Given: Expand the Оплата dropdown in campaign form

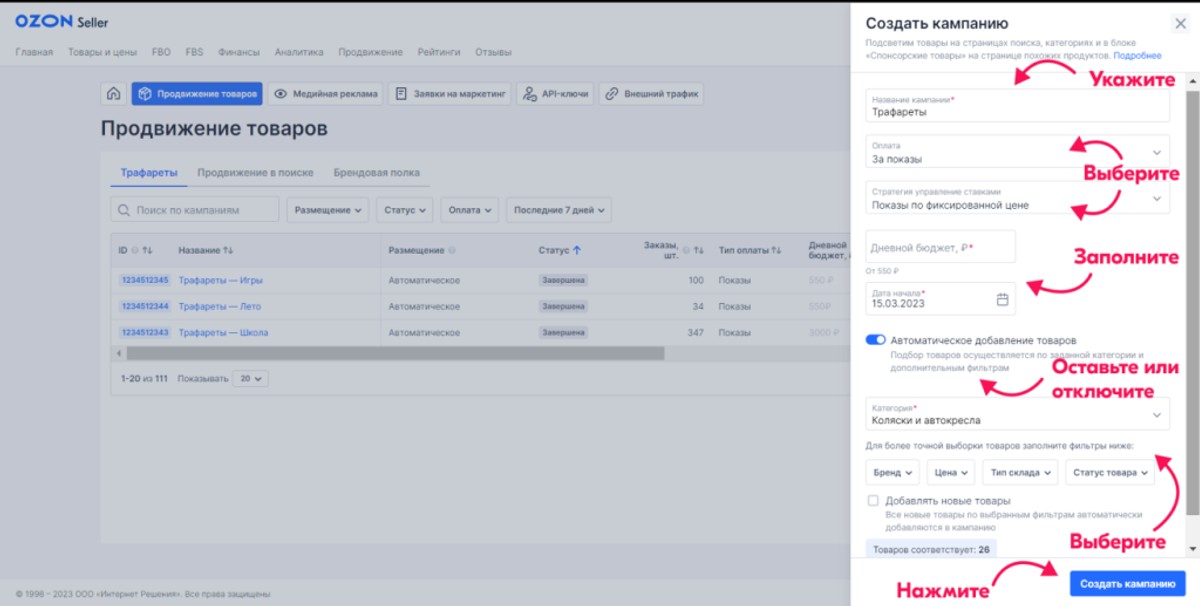Looking at the screenshot, I should [1017, 152].
